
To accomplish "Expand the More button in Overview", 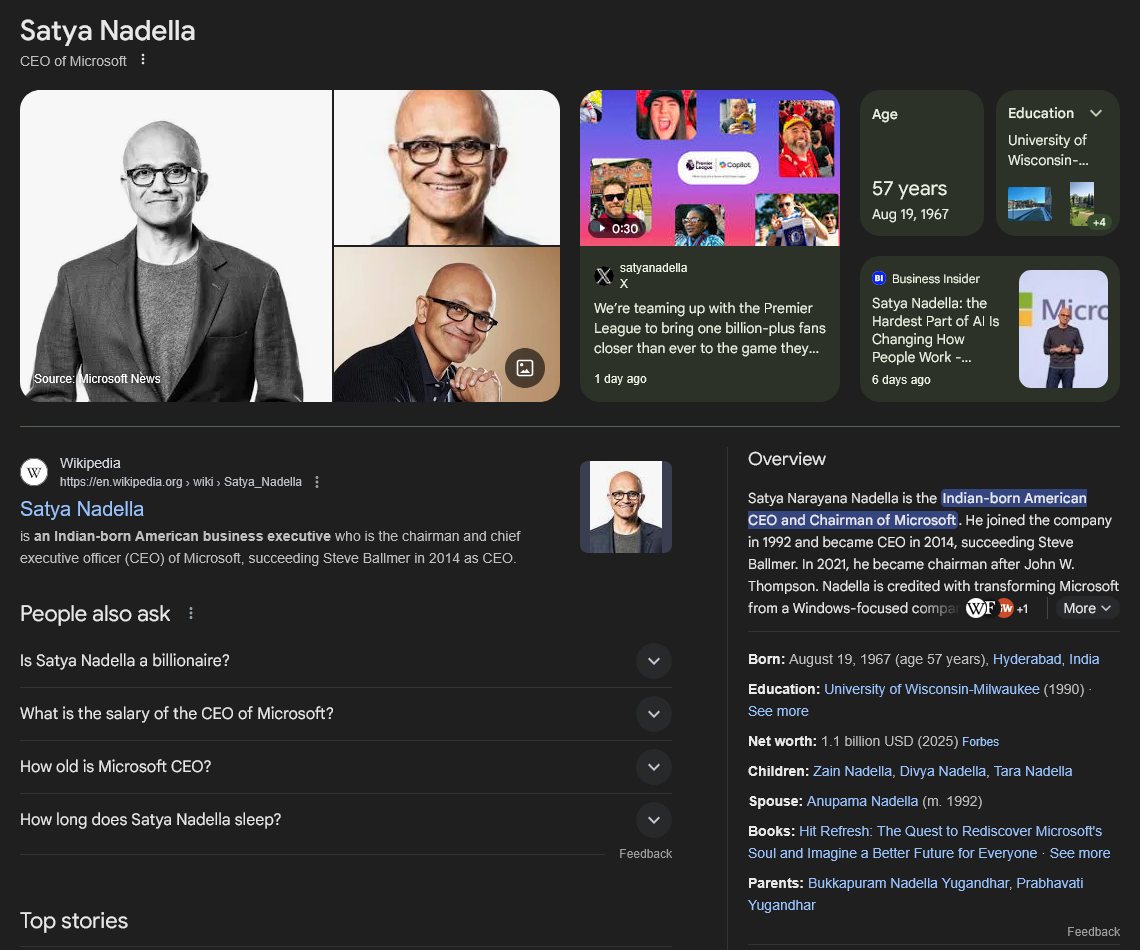I will [x=1086, y=608].
